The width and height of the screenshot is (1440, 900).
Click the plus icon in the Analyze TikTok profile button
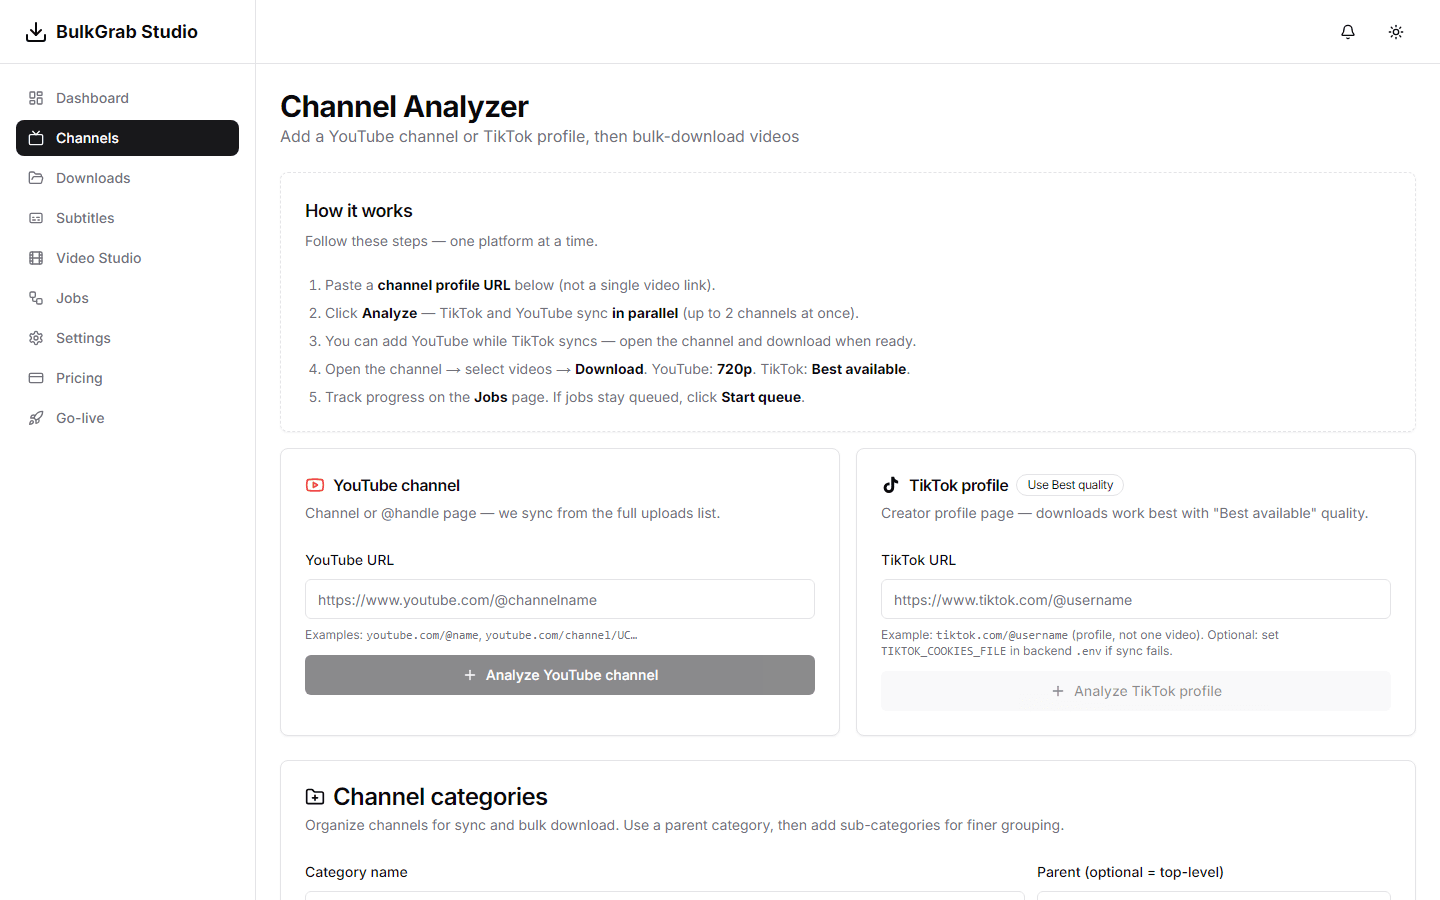tap(1058, 691)
